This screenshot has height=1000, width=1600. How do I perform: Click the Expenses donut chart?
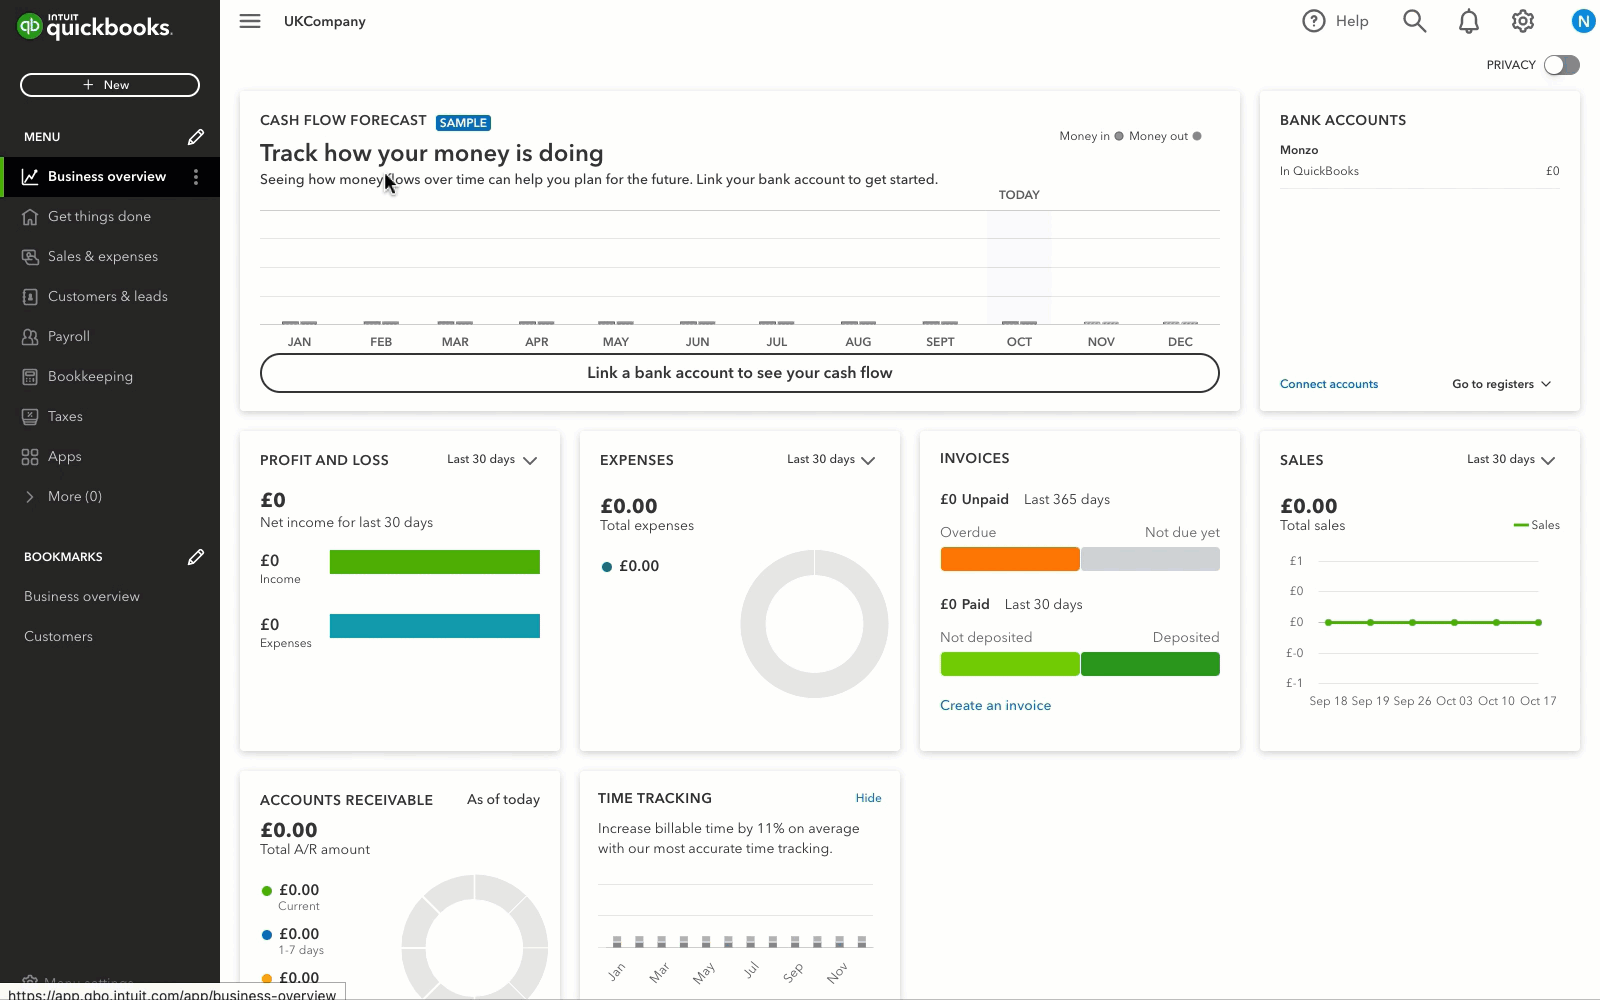[814, 624]
